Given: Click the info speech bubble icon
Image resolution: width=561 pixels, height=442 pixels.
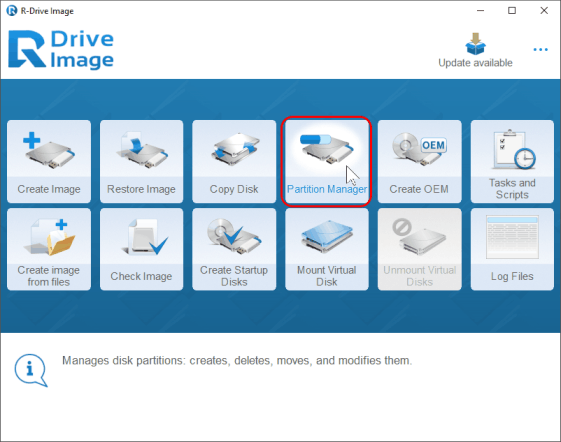Looking at the screenshot, I should (x=31, y=370).
